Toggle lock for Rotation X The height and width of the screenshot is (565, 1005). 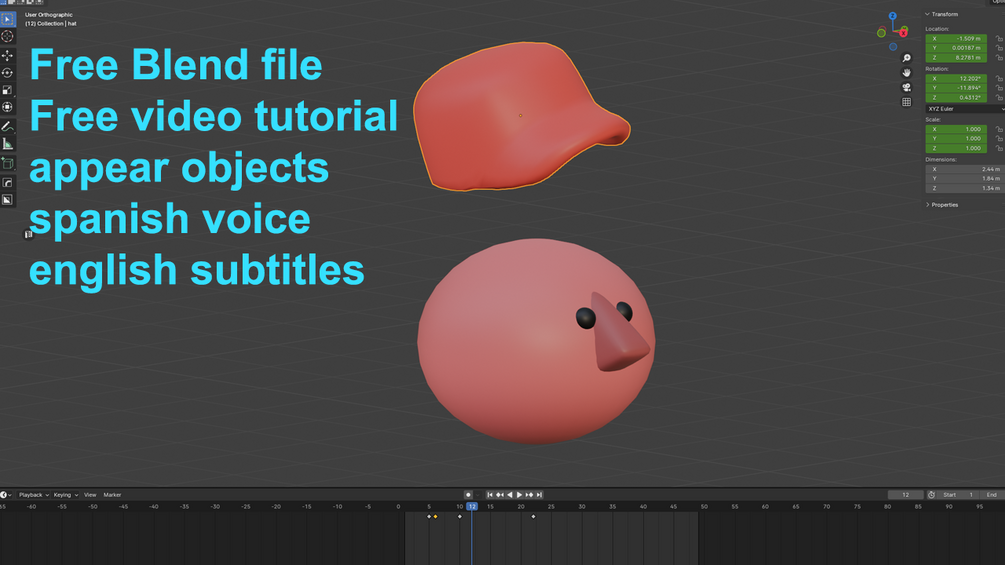[999, 78]
